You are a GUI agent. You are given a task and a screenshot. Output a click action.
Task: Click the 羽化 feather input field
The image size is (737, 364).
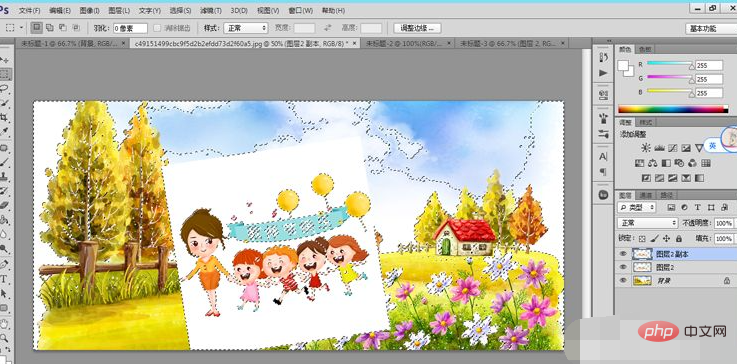(x=130, y=28)
